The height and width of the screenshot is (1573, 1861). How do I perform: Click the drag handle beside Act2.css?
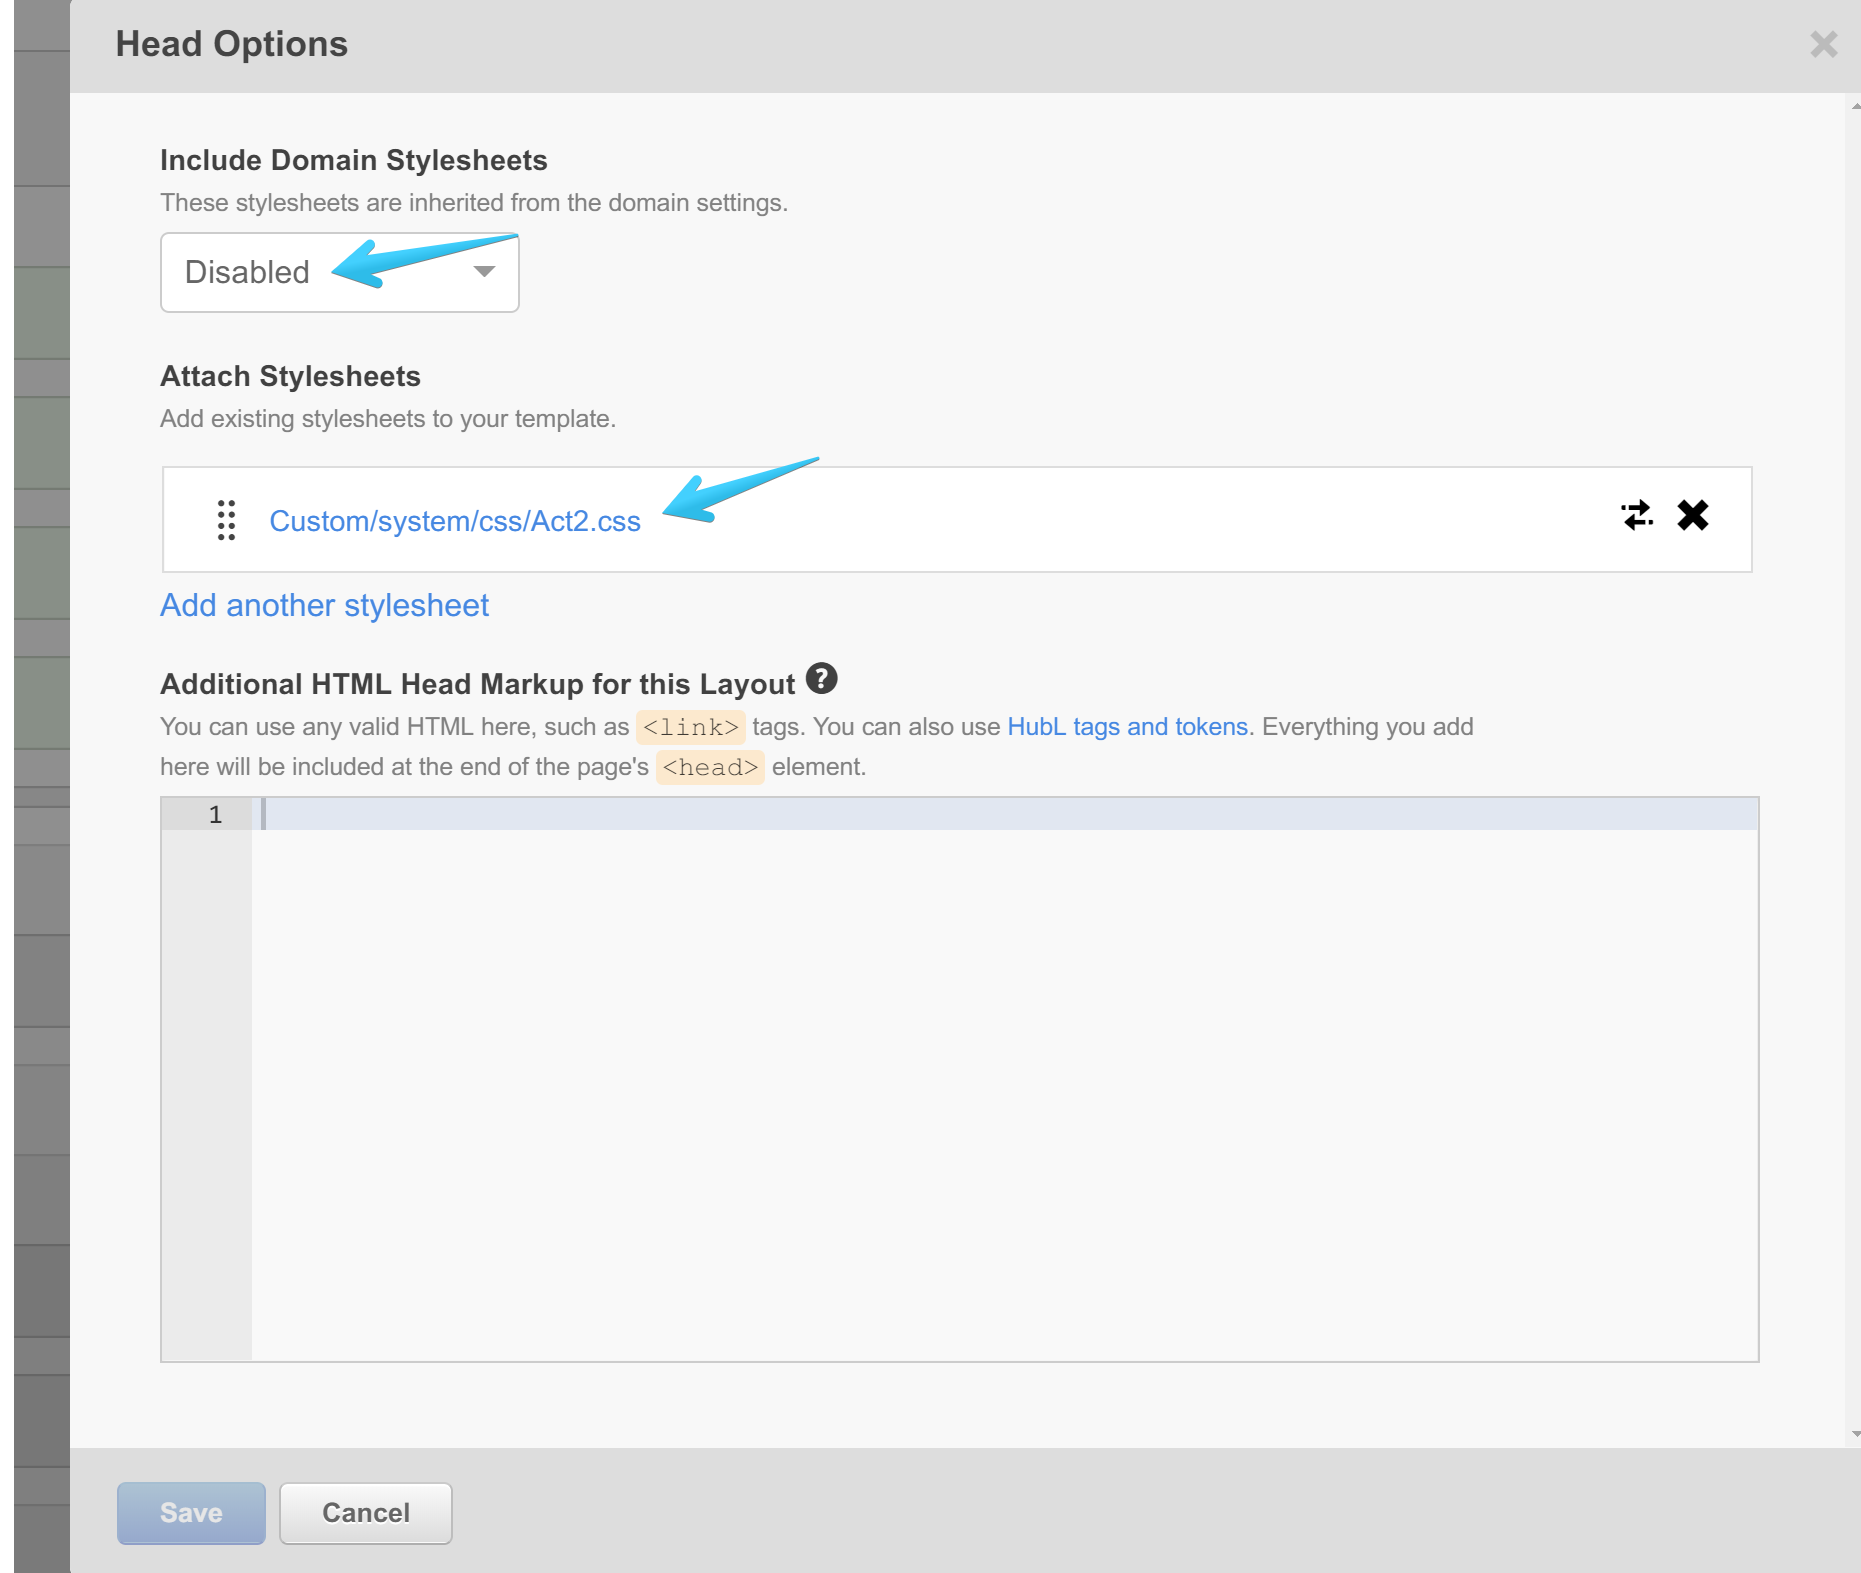click(x=227, y=520)
